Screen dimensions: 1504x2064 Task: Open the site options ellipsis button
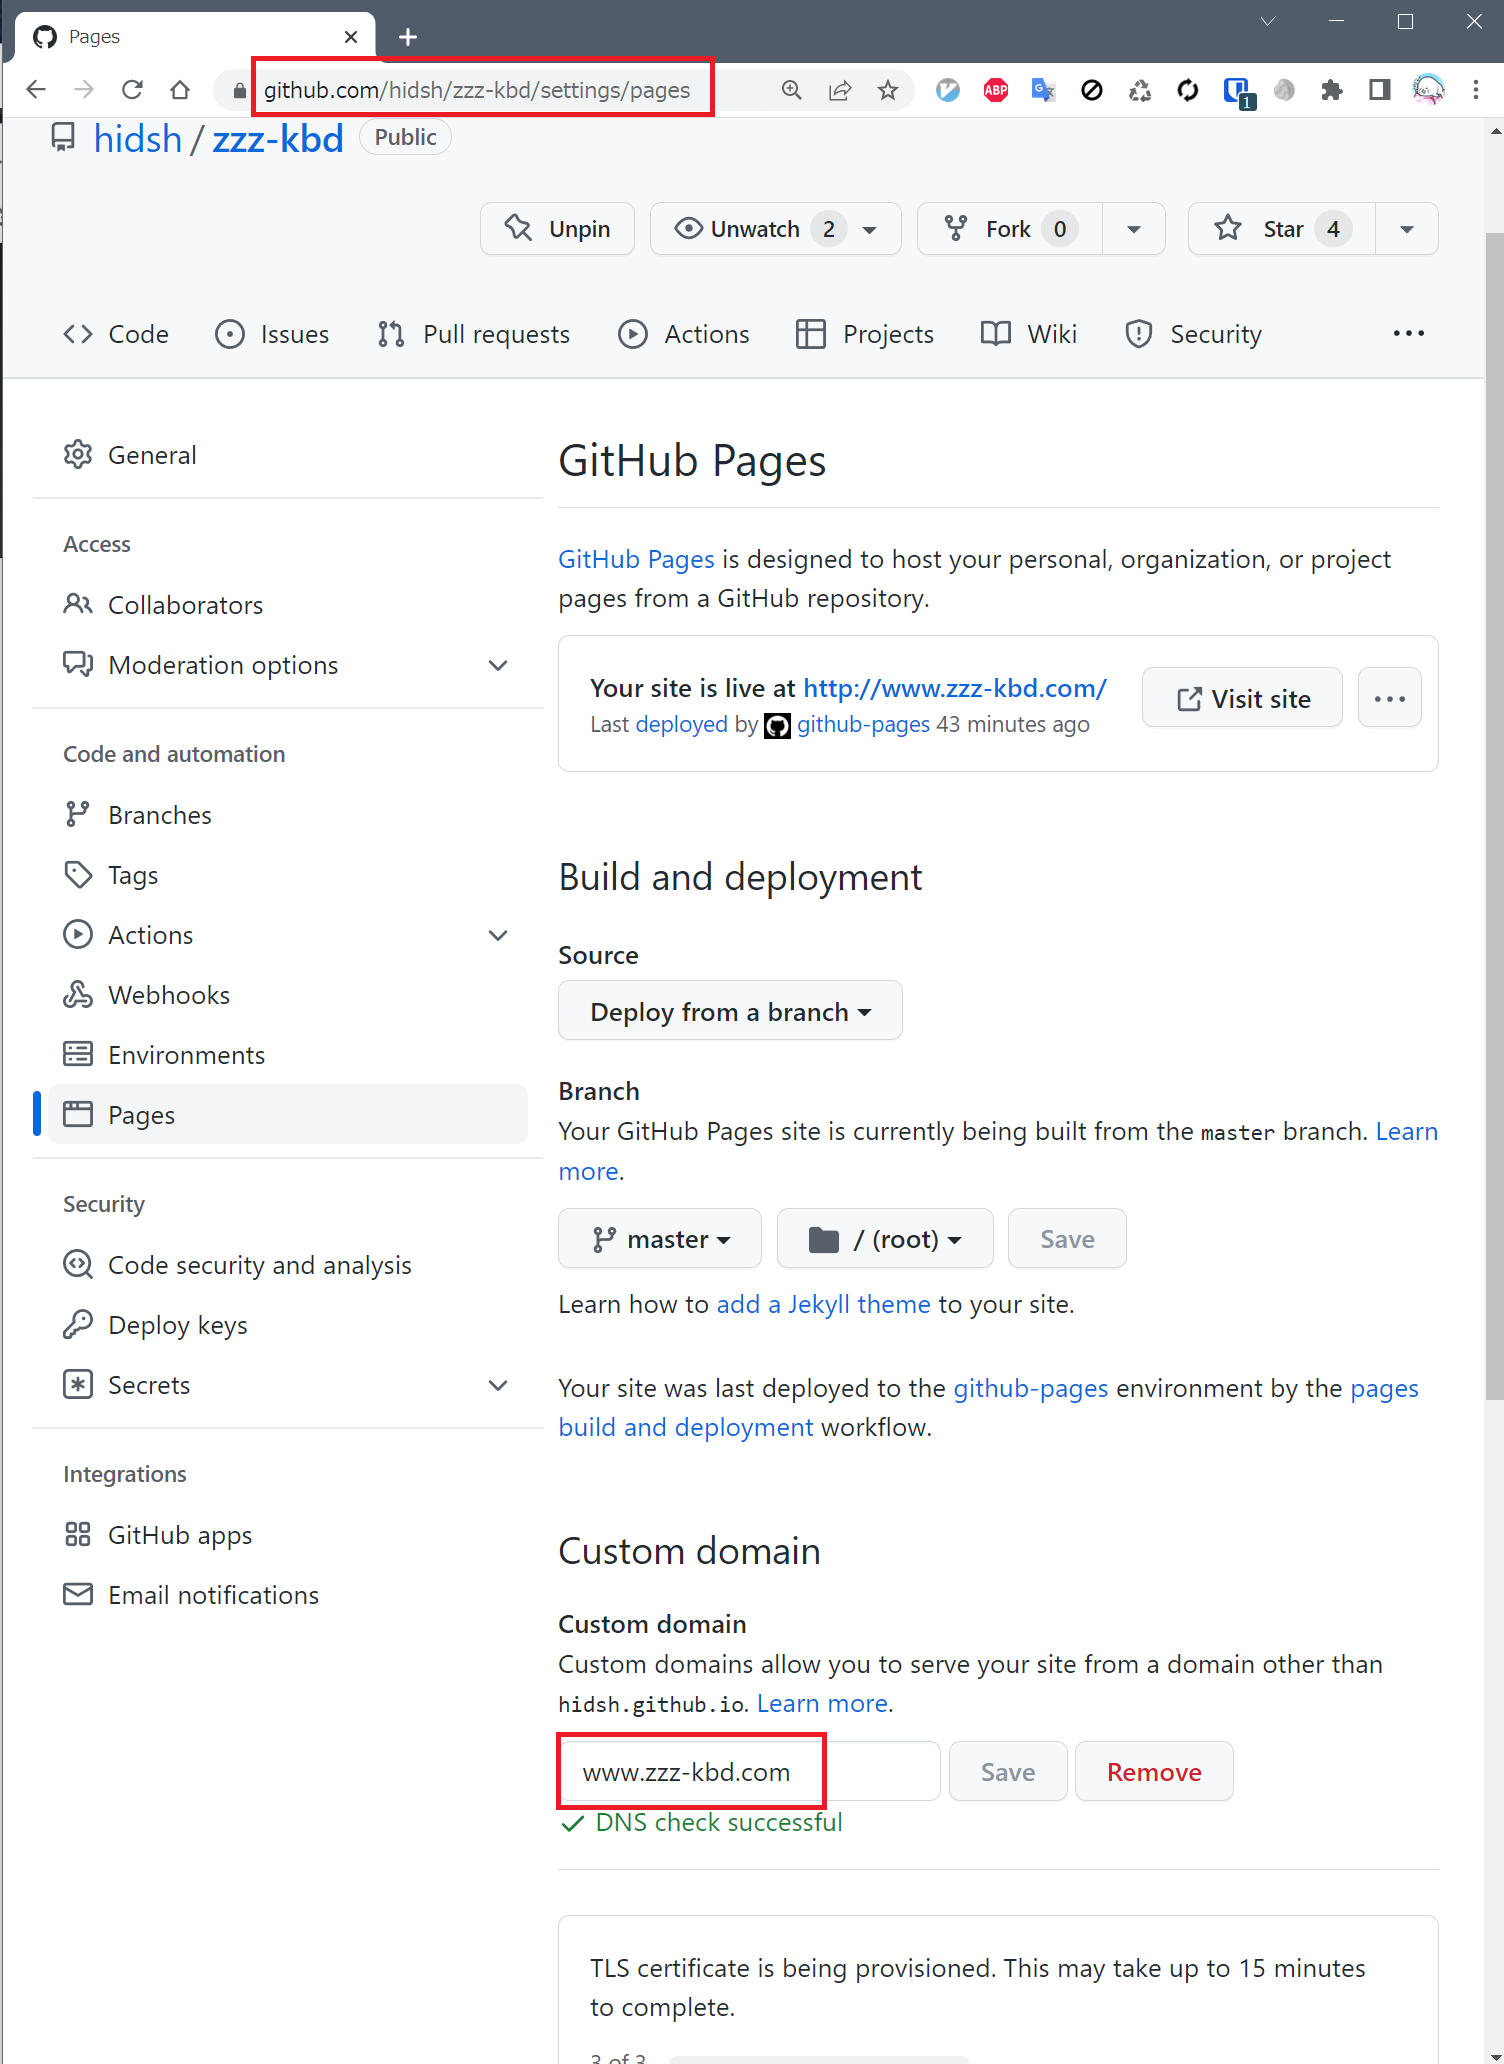click(x=1389, y=698)
